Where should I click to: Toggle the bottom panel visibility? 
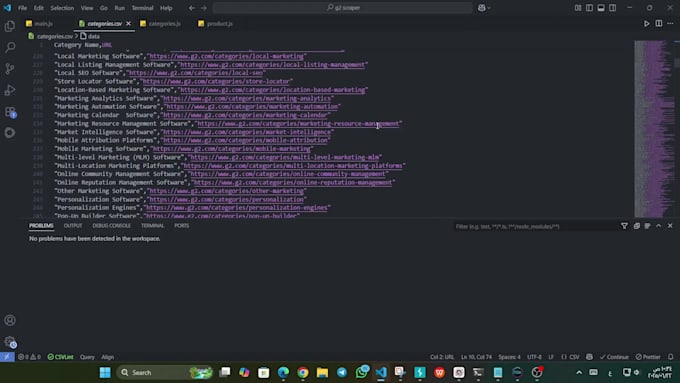click(601, 8)
